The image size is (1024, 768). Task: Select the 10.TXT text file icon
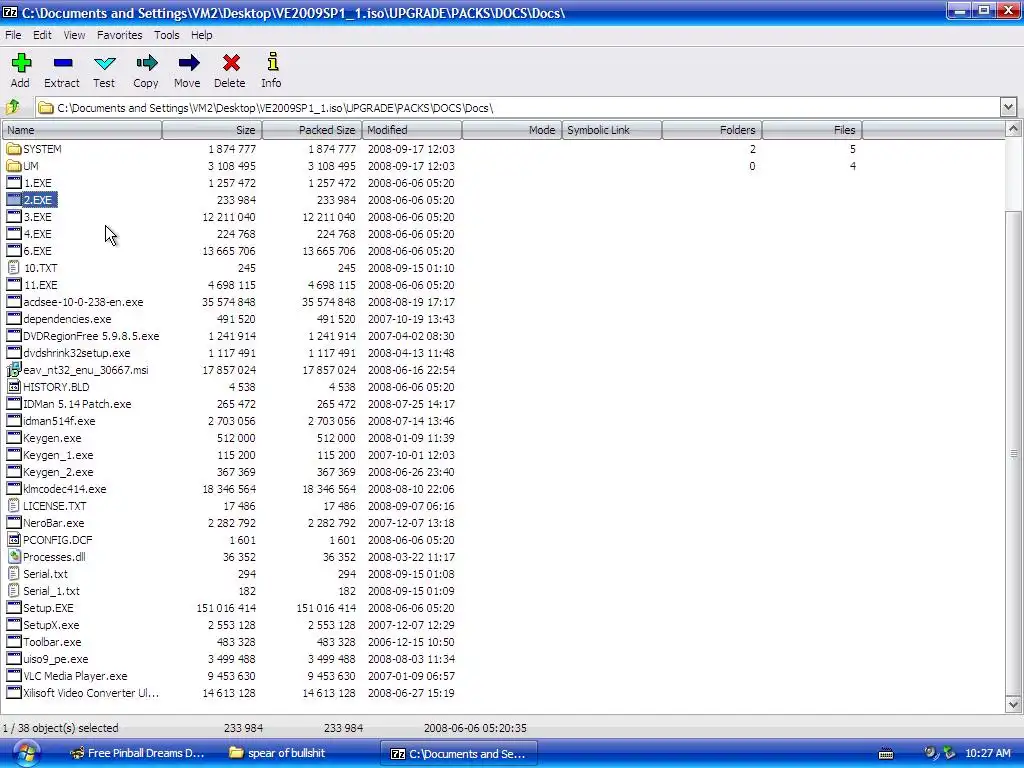pyautogui.click(x=13, y=268)
